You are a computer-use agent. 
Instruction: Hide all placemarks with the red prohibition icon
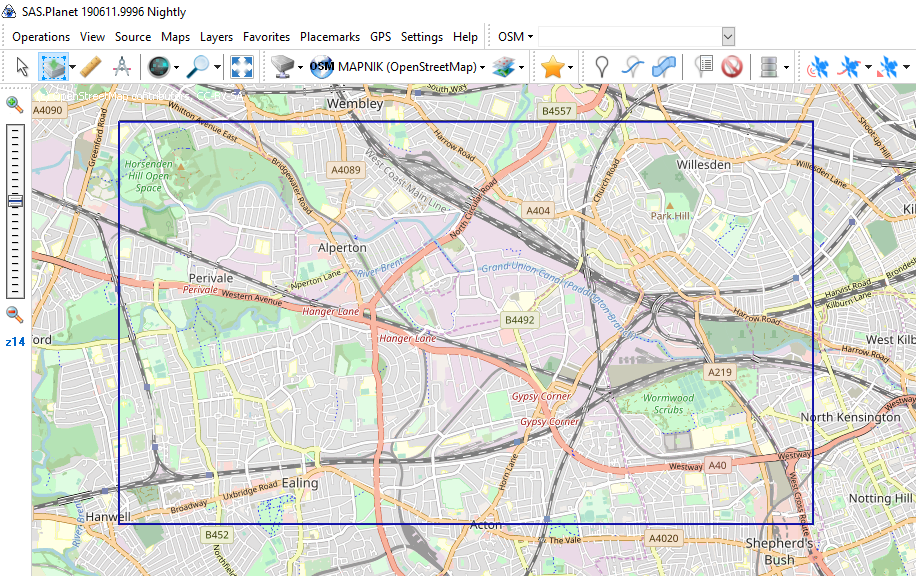[731, 67]
